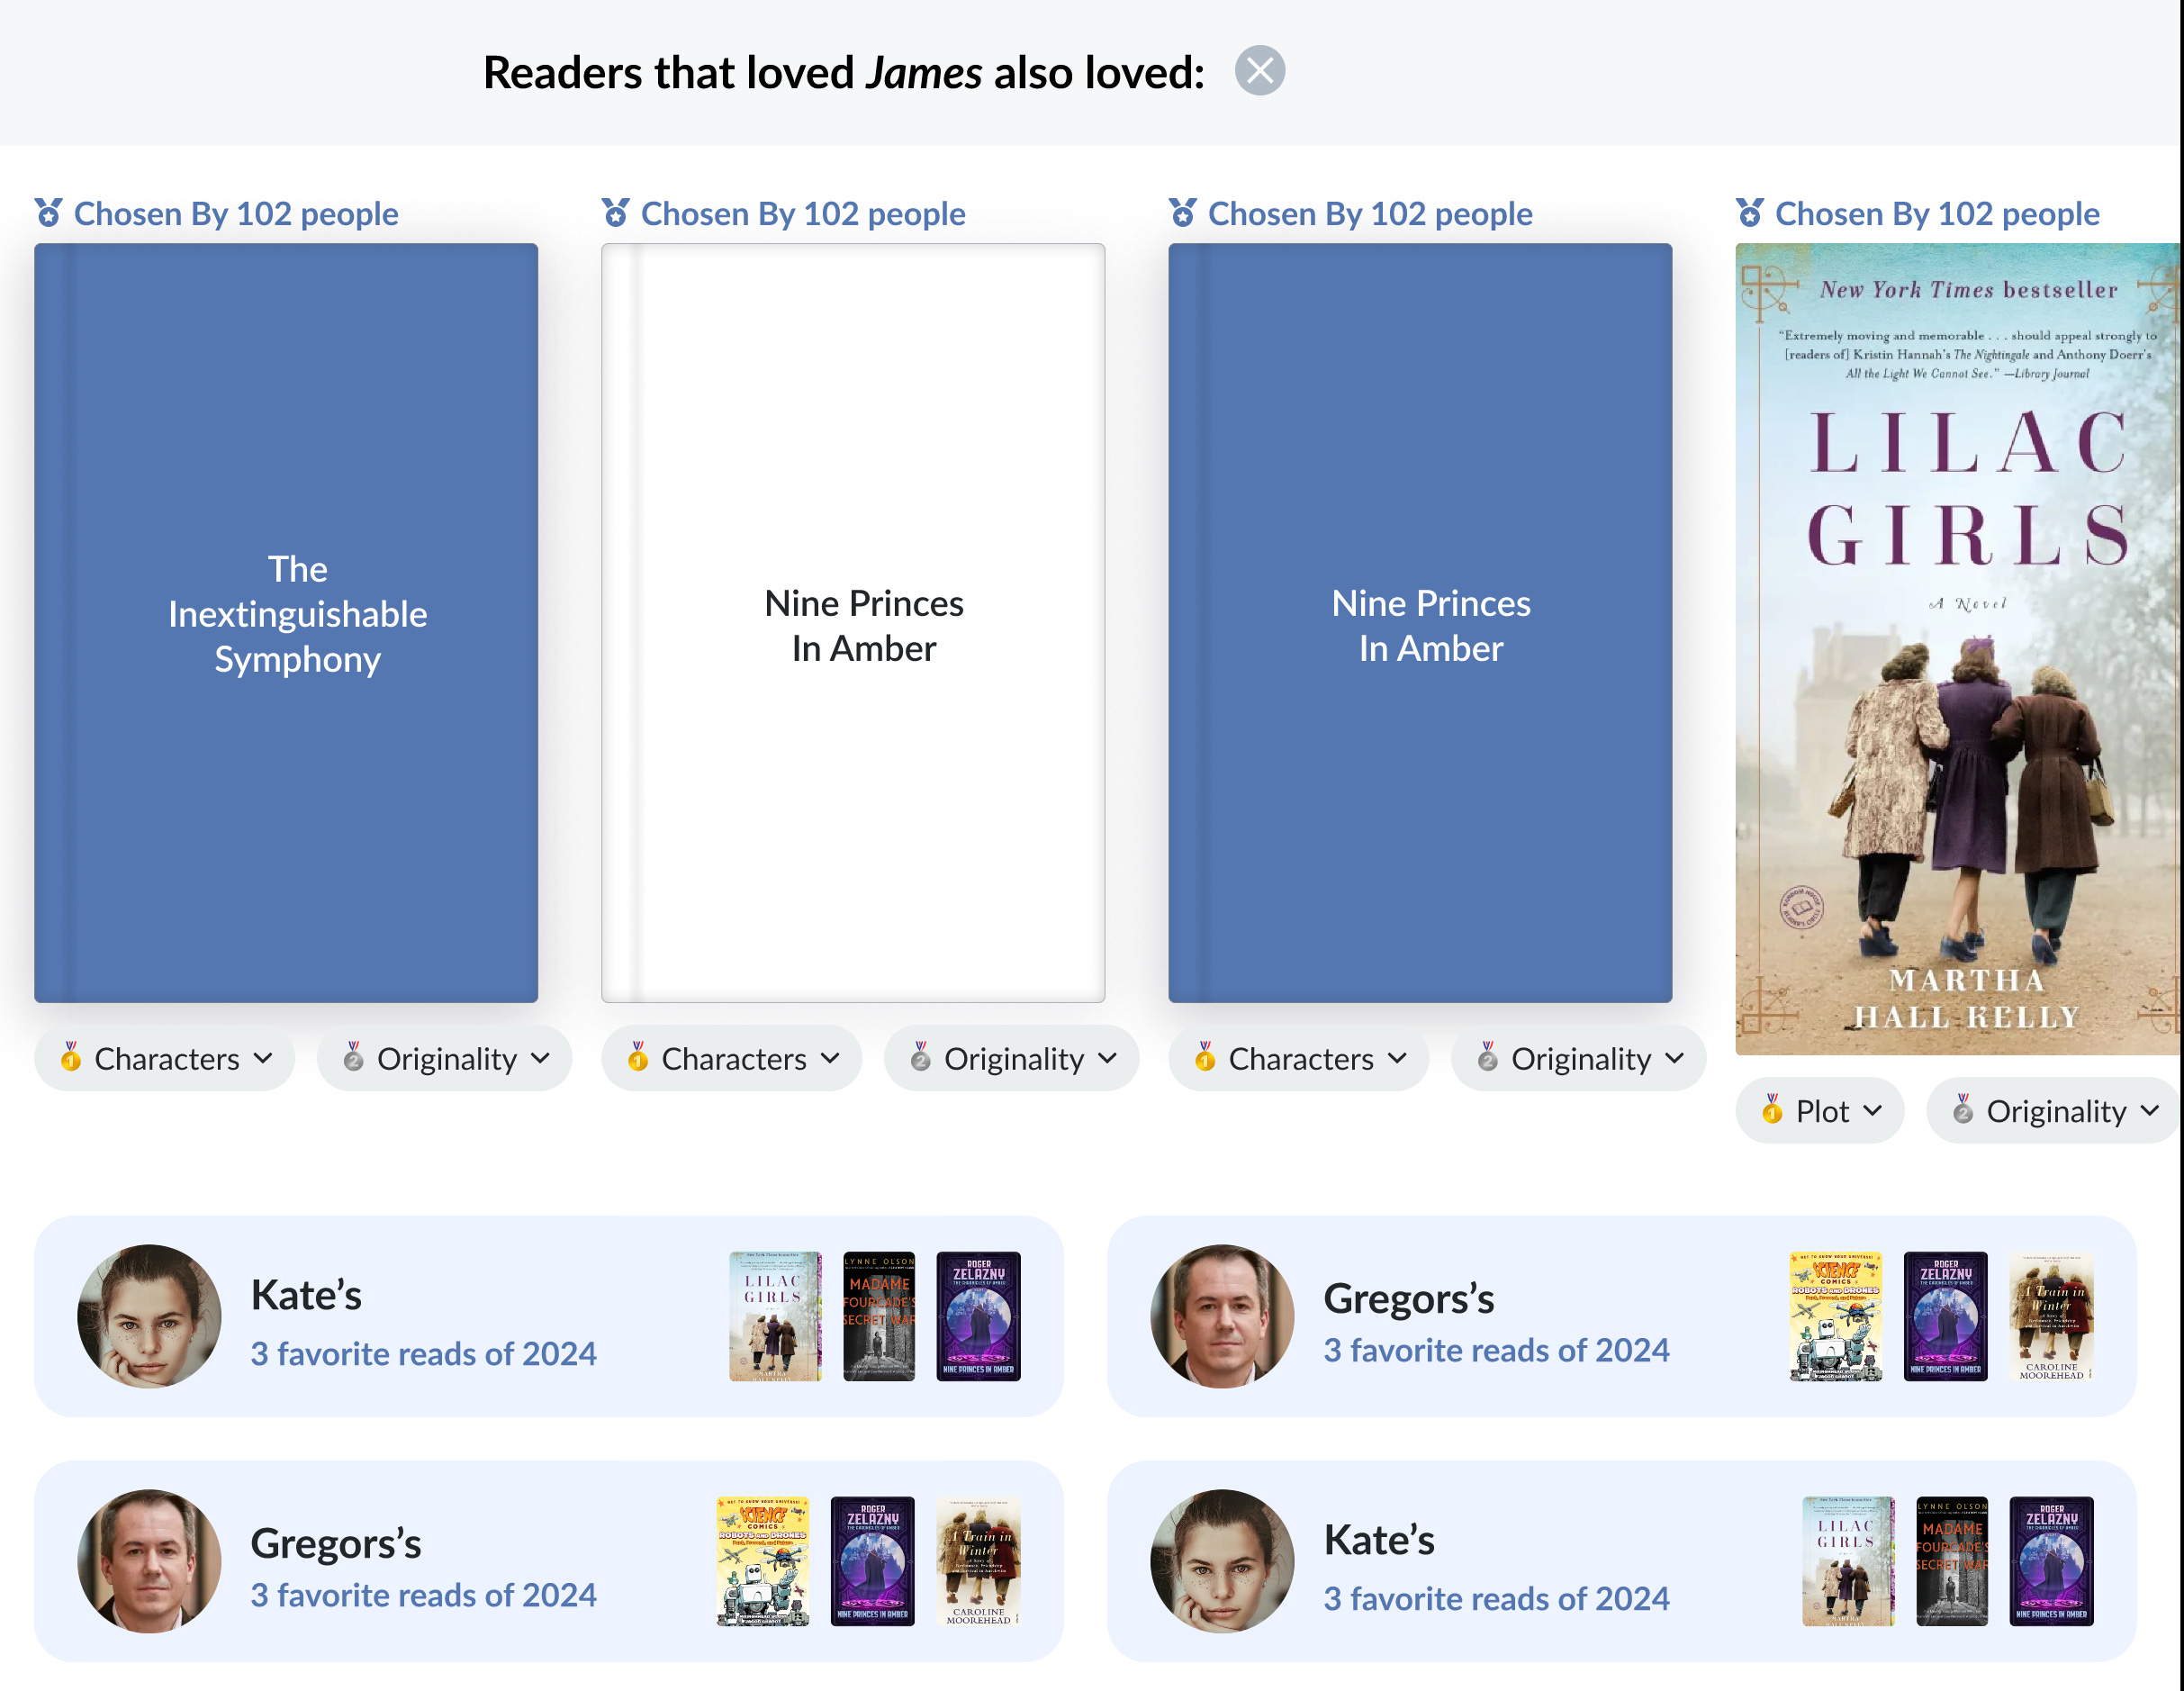Open 'Chosen By 102 people' above white cover
Image resolution: width=2184 pixels, height=1691 pixels.
click(x=802, y=213)
